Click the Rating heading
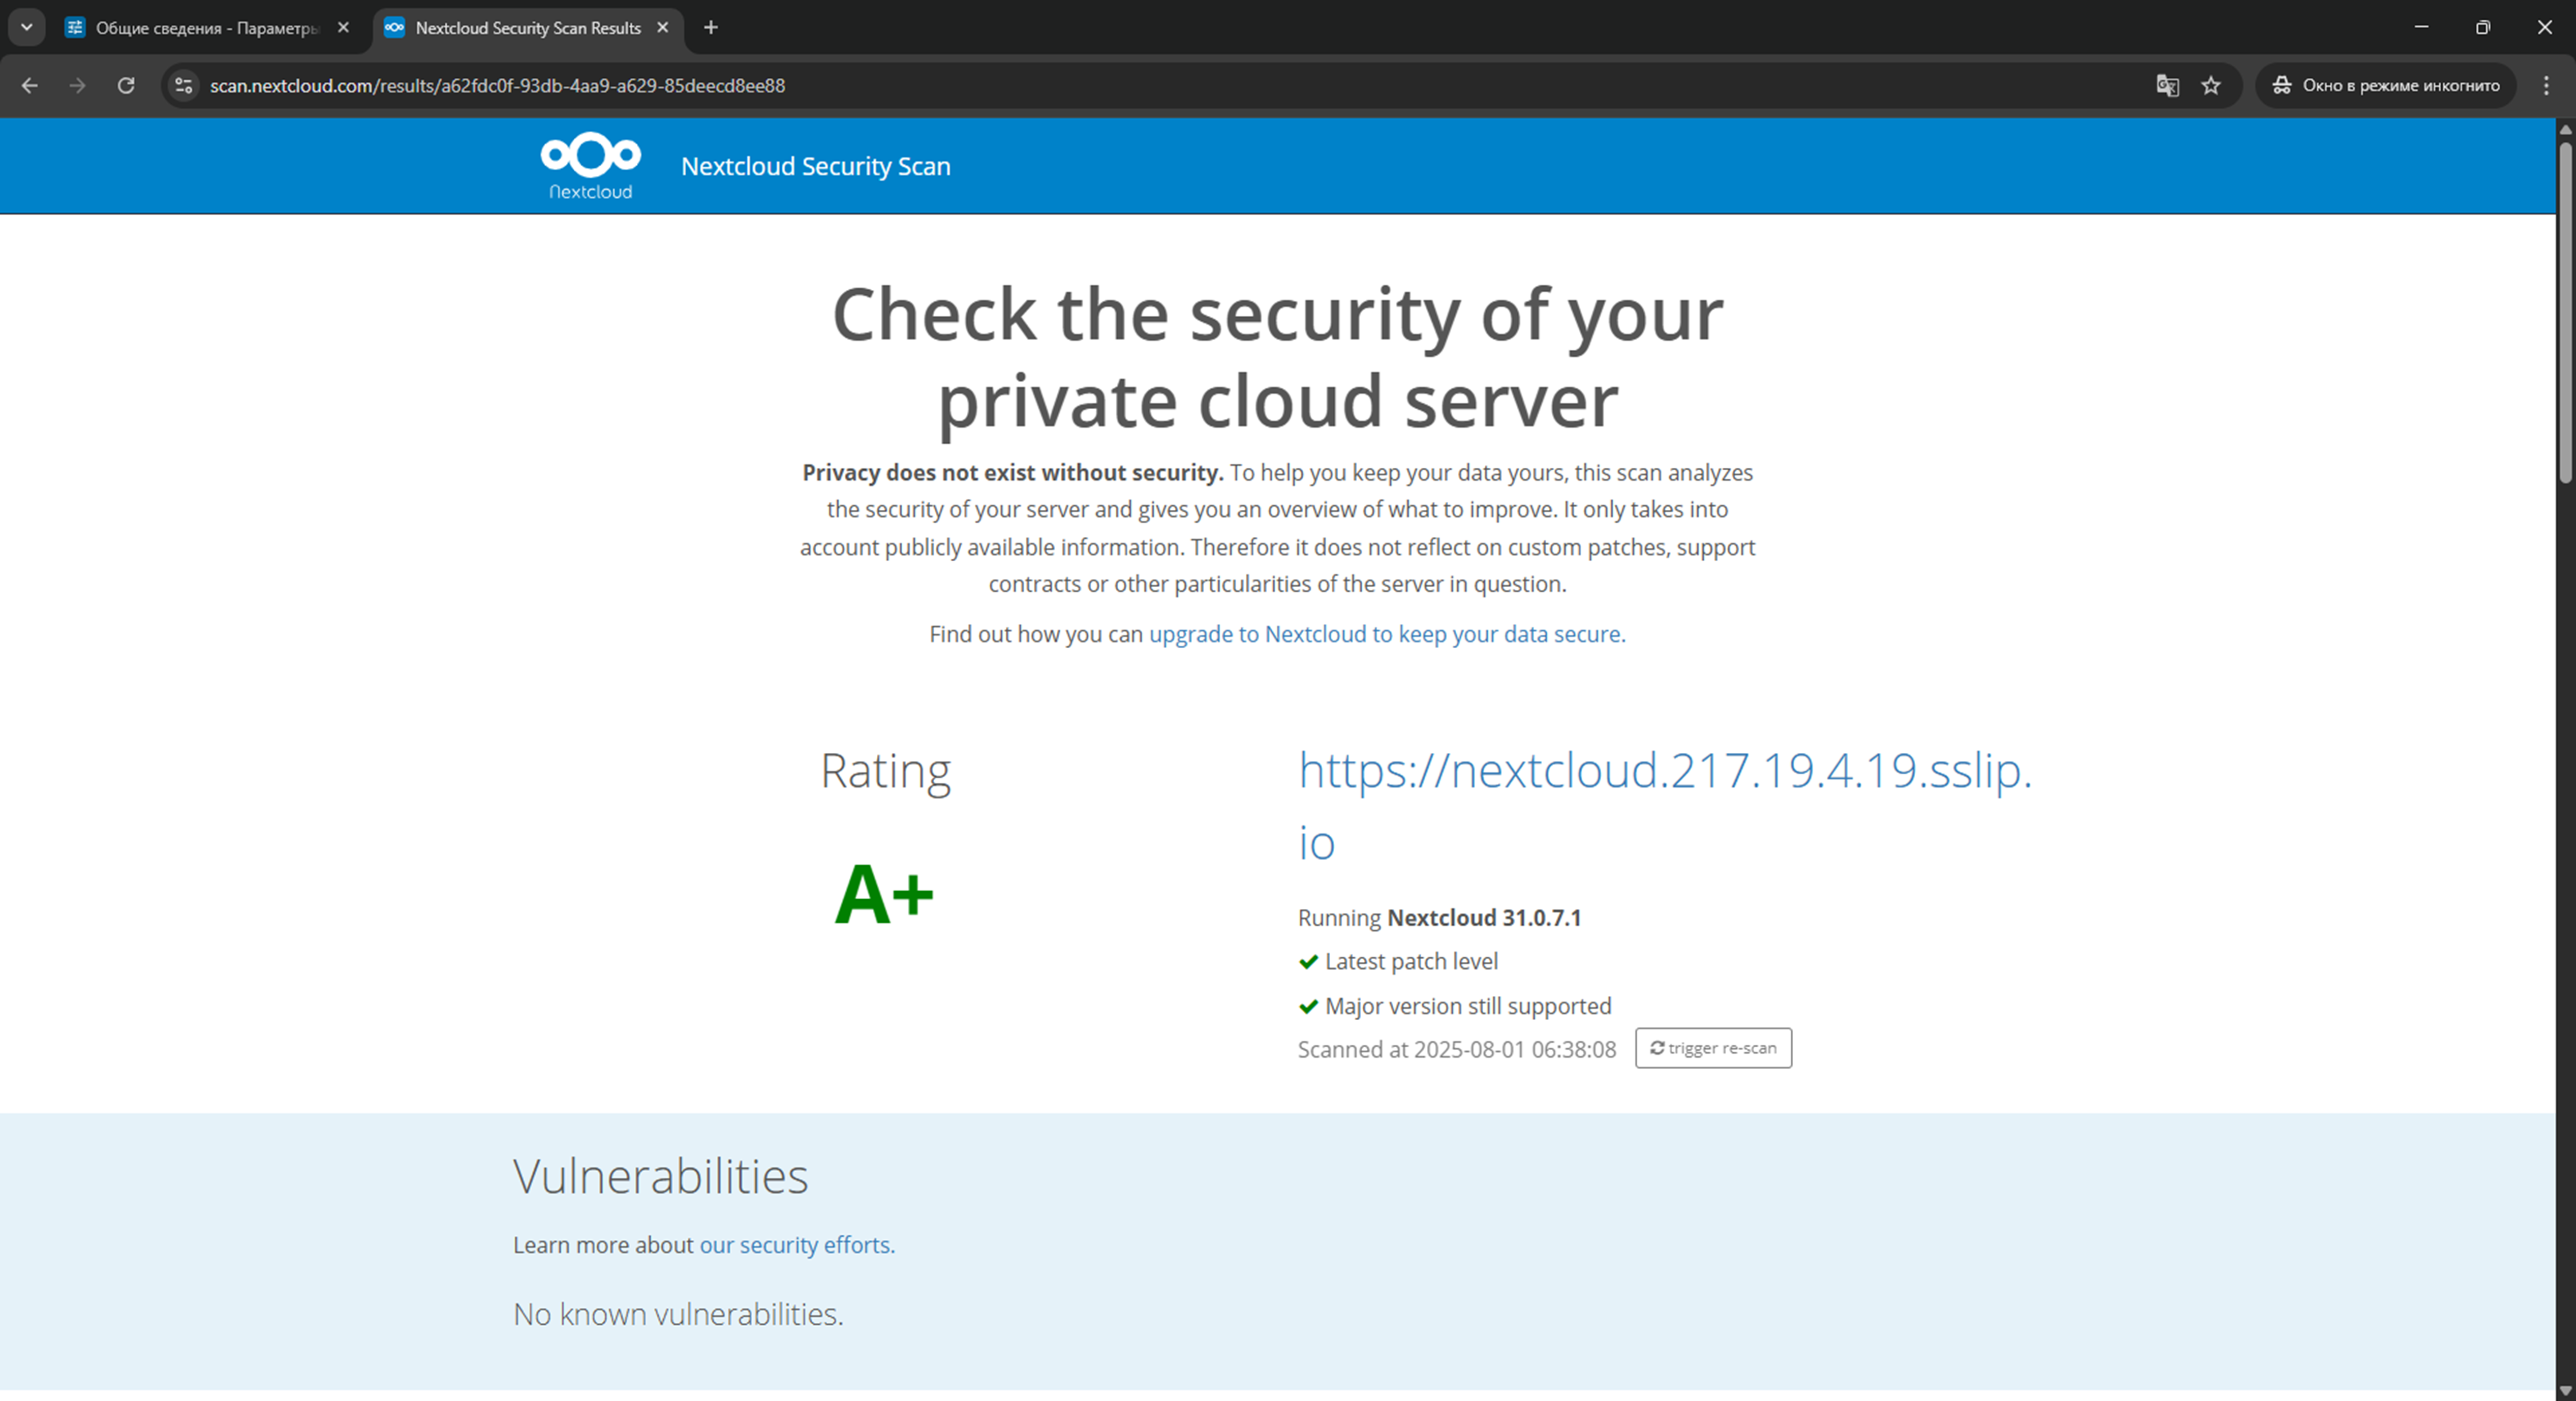The height and width of the screenshot is (1401, 2576). [885, 771]
